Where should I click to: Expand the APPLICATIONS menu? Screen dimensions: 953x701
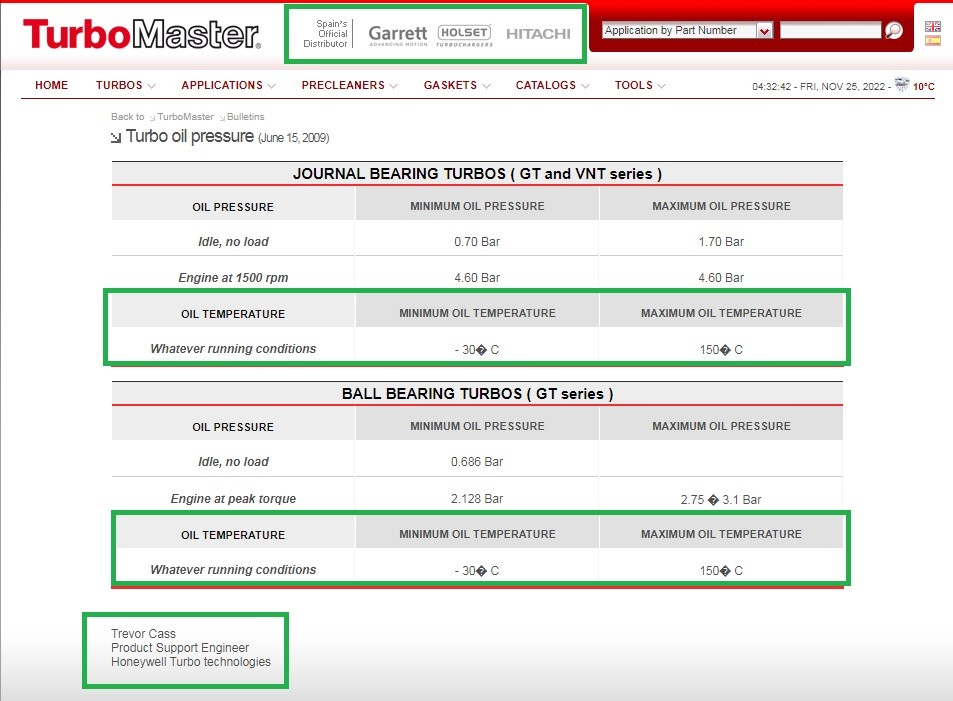click(x=228, y=85)
